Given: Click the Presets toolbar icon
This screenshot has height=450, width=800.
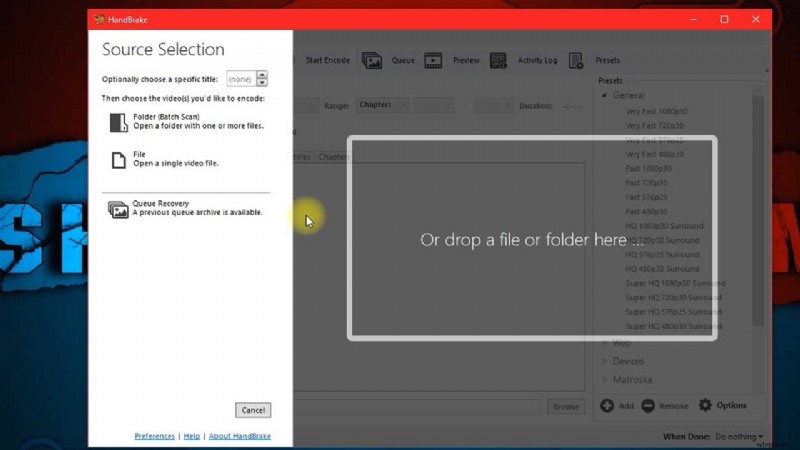Looking at the screenshot, I should coord(576,61).
